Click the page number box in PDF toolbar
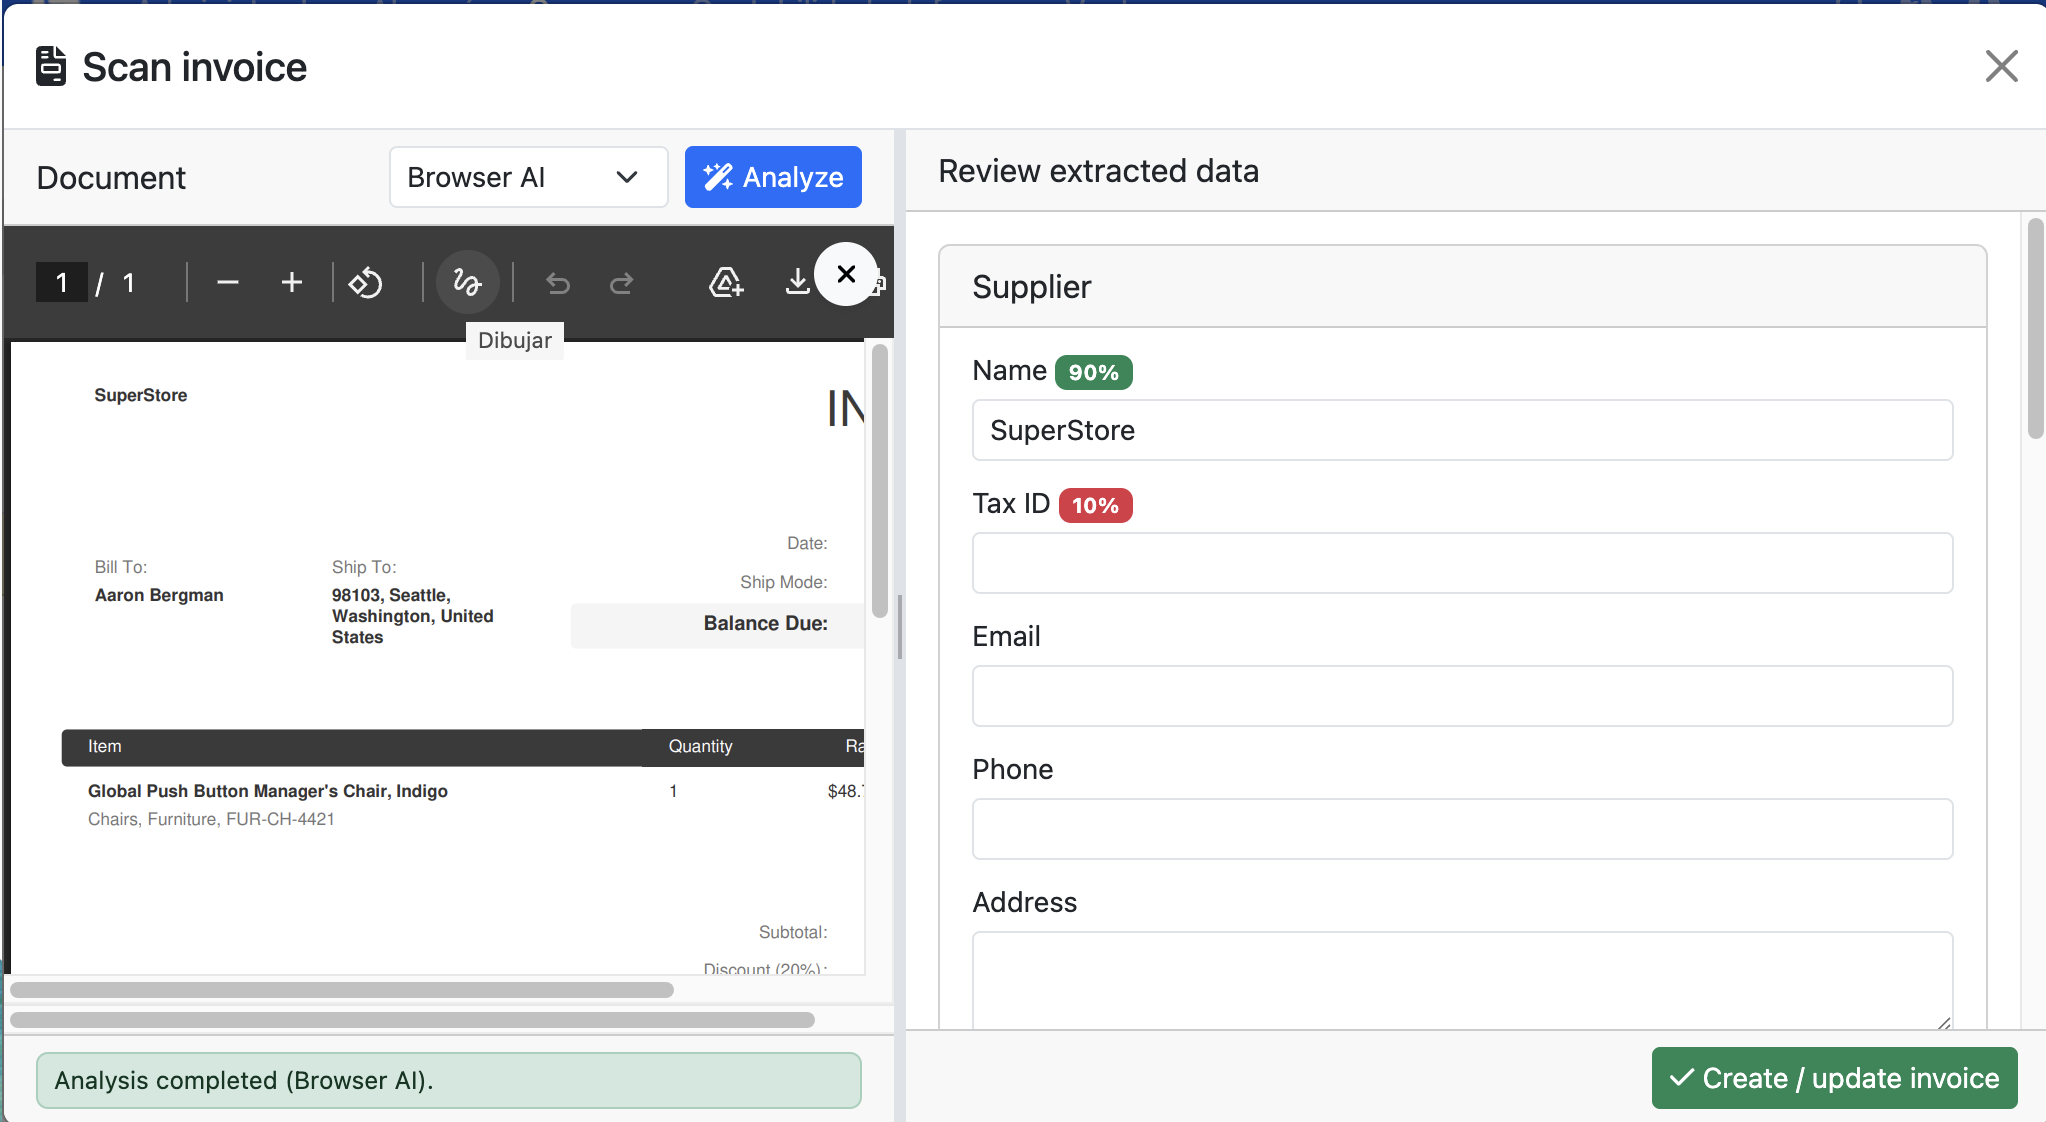The width and height of the screenshot is (2046, 1122). tap(61, 283)
